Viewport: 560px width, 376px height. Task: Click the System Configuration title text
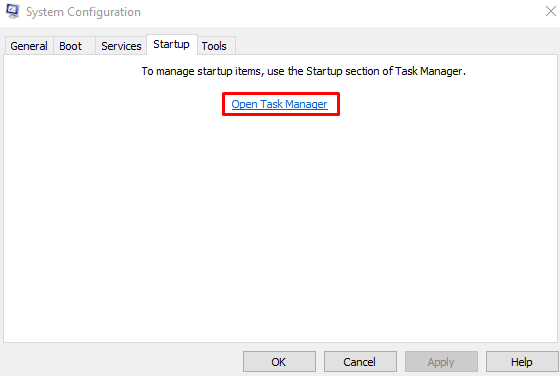(83, 12)
